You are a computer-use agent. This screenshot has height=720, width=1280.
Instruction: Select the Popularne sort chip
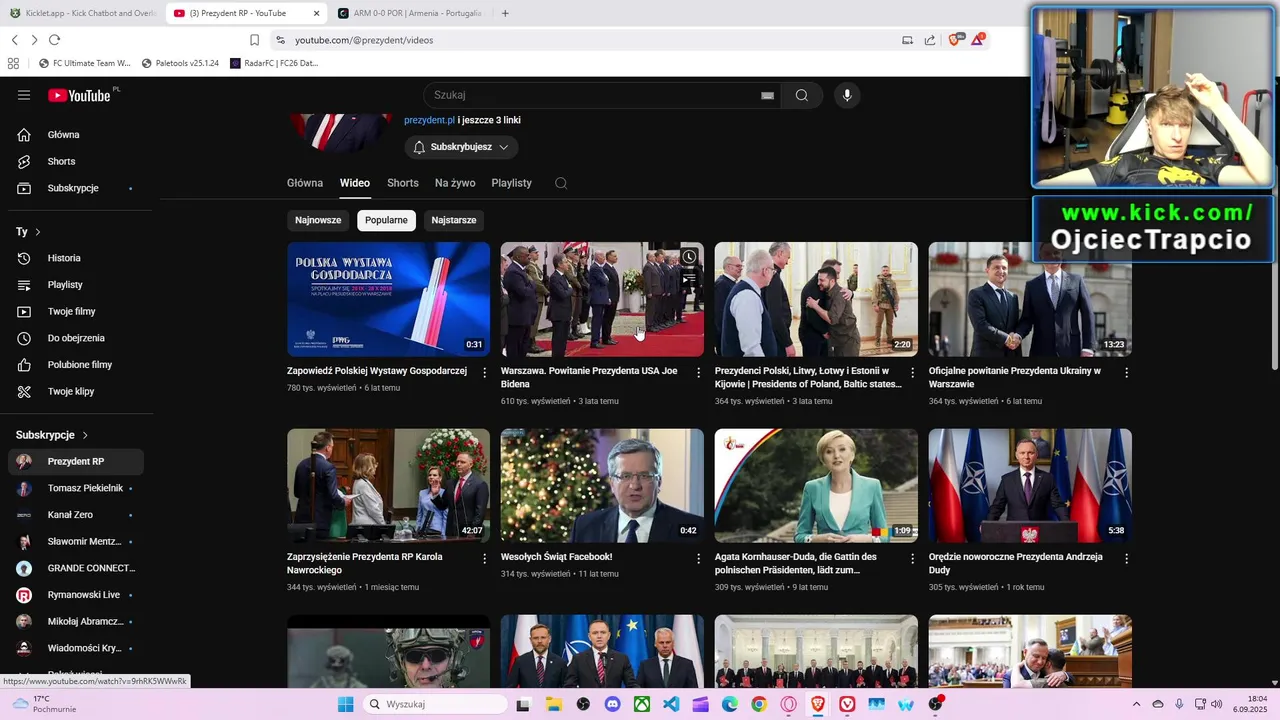[386, 220]
